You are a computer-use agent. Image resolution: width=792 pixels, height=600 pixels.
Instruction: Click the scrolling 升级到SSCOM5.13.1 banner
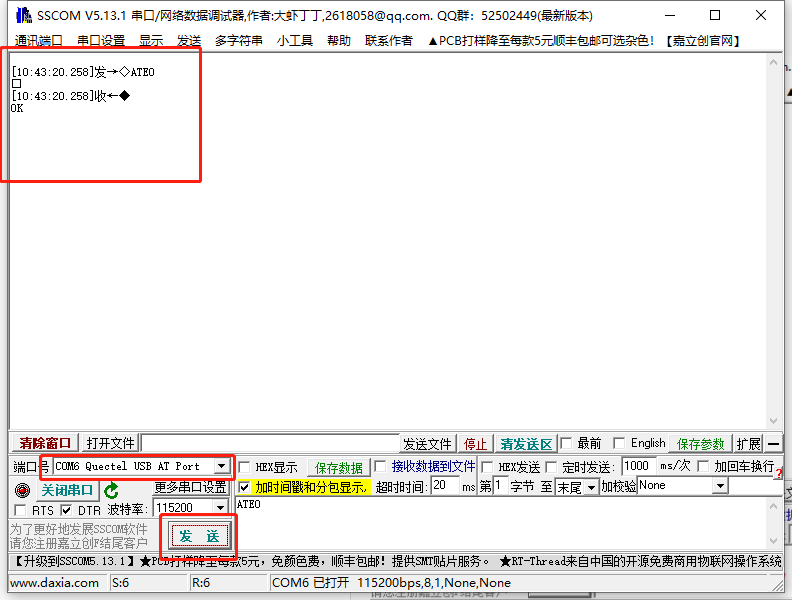[x=397, y=561]
